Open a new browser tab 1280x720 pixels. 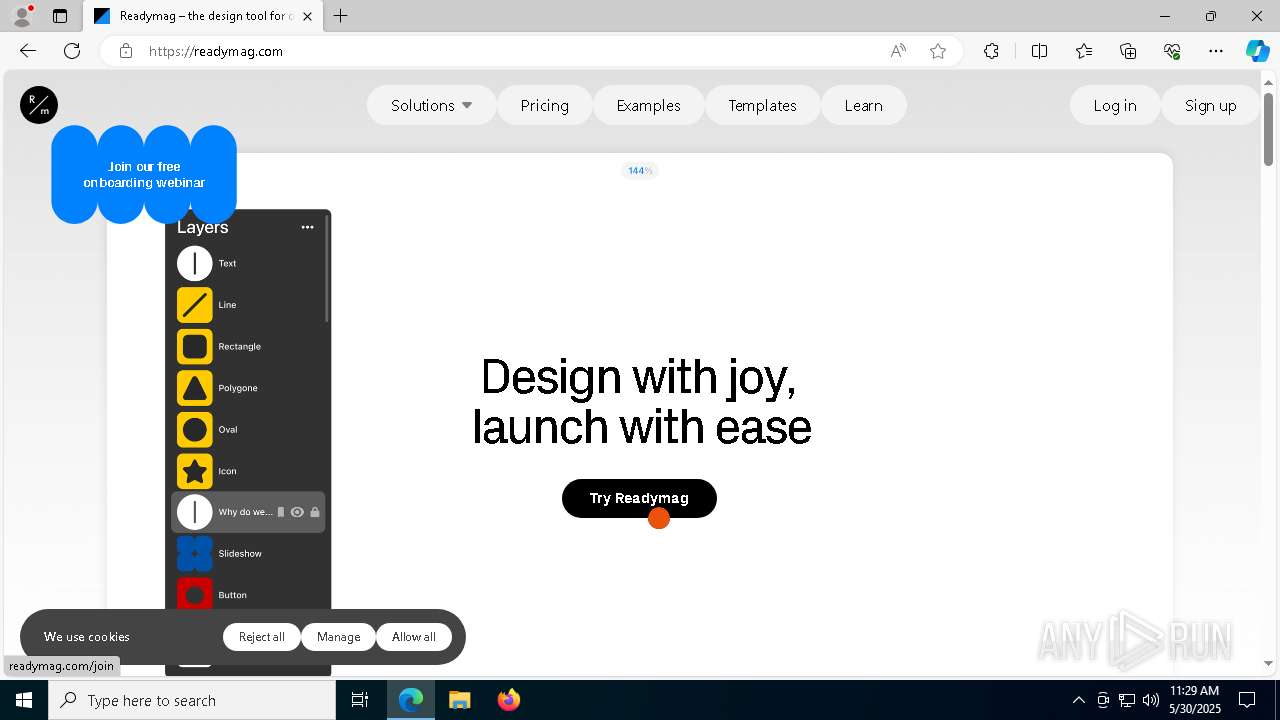click(x=341, y=16)
